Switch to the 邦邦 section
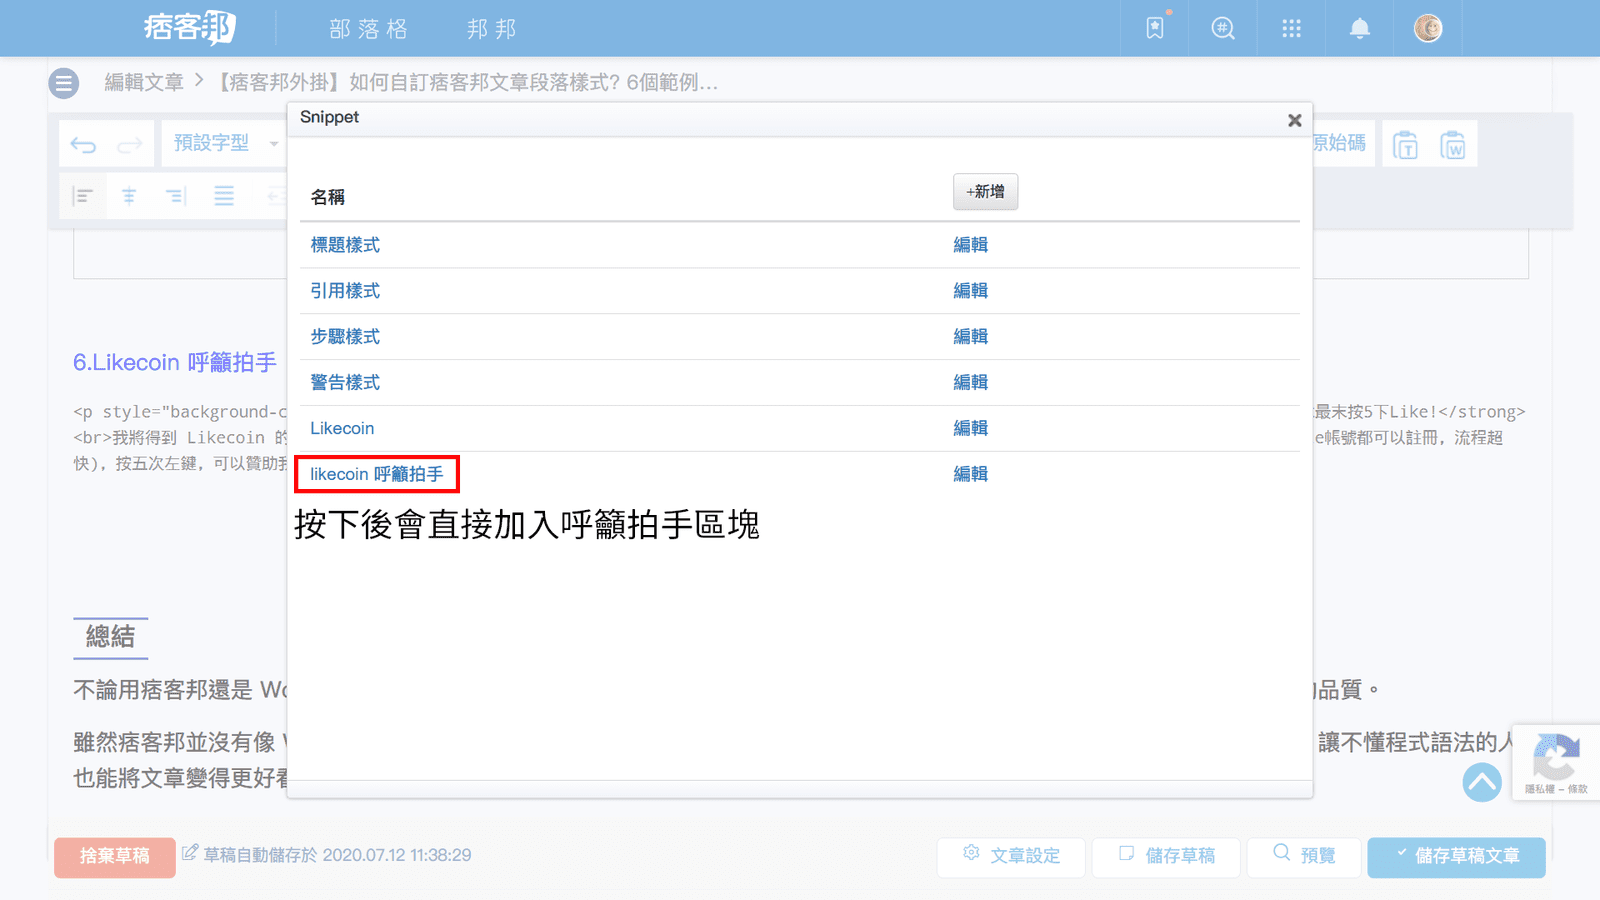1600x900 pixels. [x=490, y=29]
